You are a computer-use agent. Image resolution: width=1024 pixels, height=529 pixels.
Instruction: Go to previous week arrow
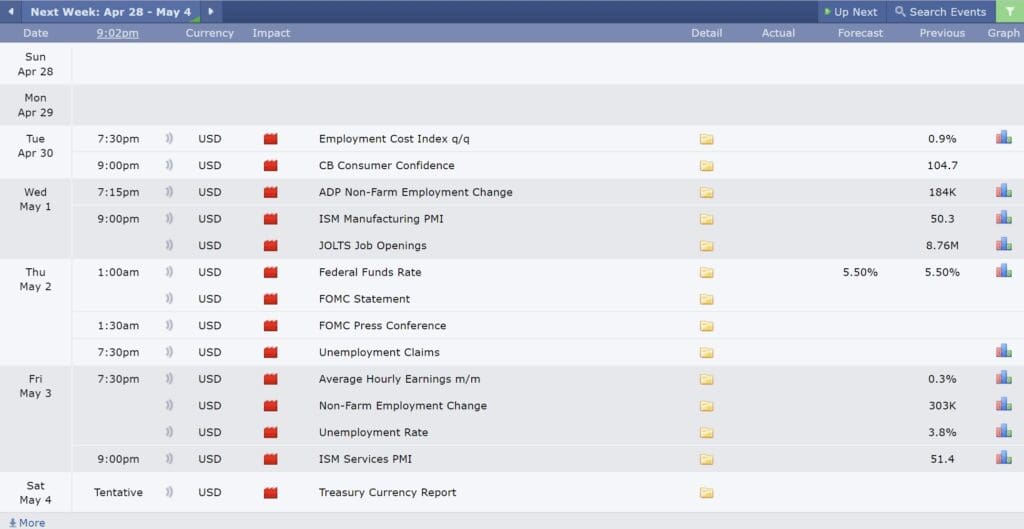10,12
